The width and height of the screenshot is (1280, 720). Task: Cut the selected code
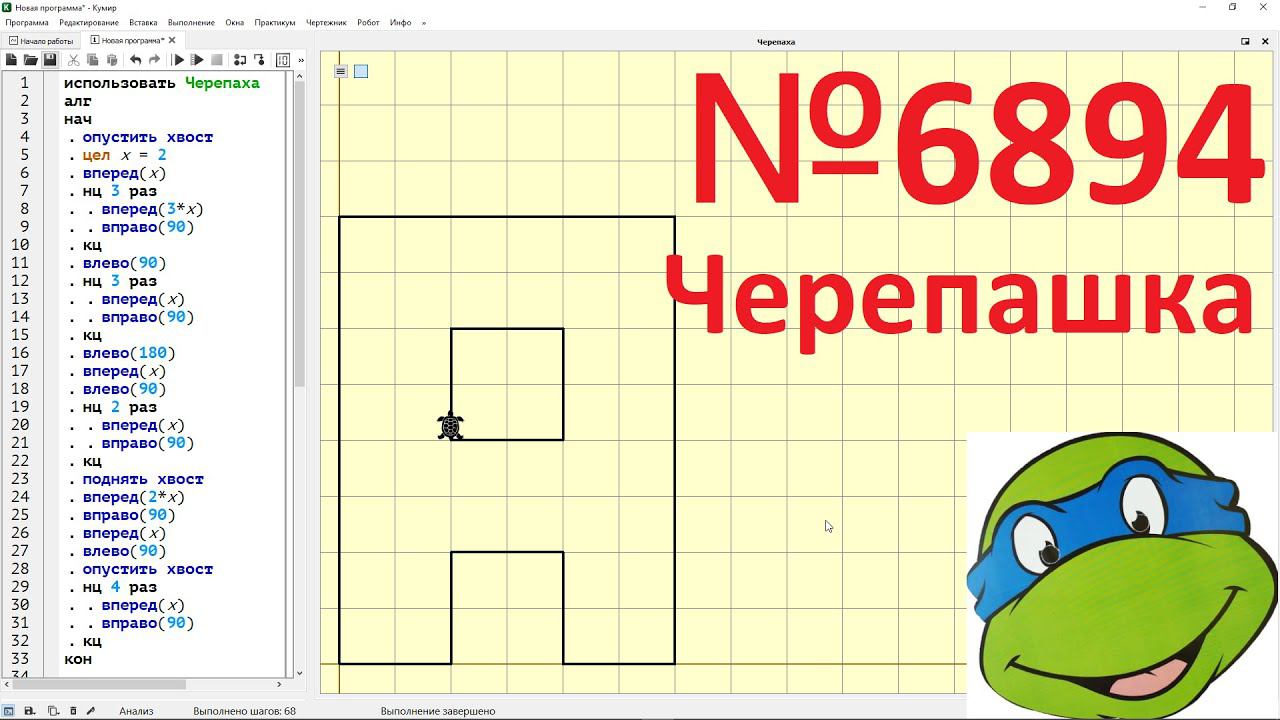click(74, 60)
